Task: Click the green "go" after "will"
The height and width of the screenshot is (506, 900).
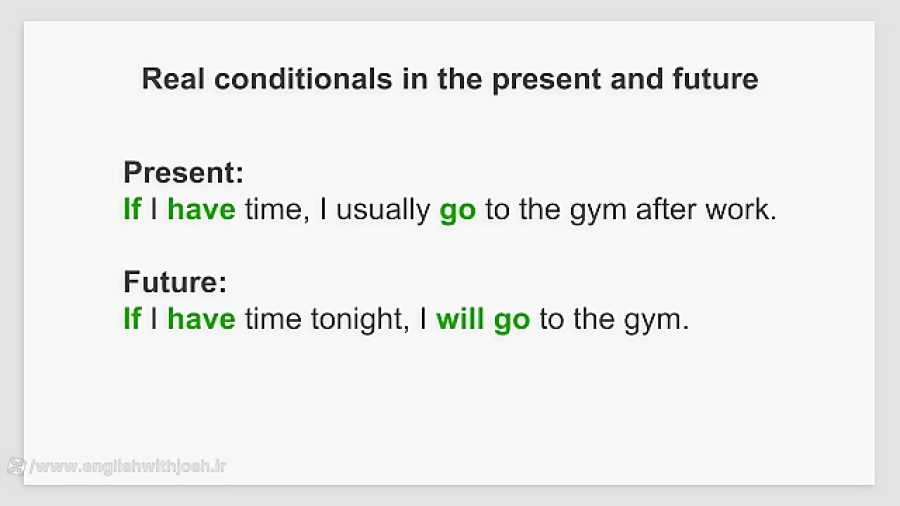Action: (x=511, y=321)
